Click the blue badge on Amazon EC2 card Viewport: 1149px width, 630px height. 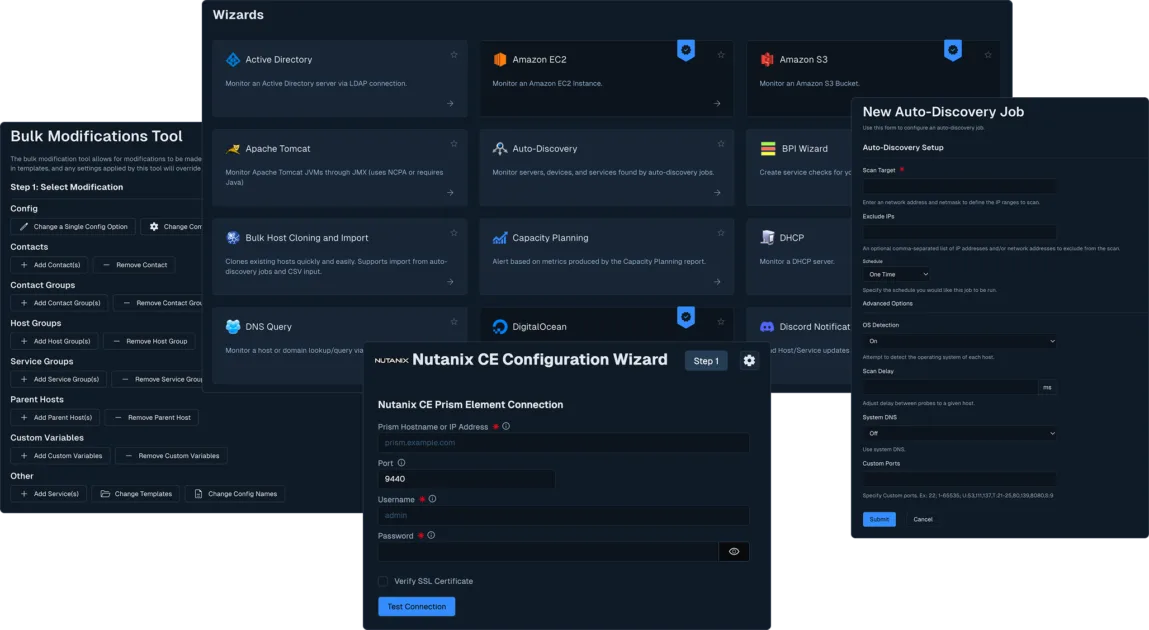[x=686, y=51]
